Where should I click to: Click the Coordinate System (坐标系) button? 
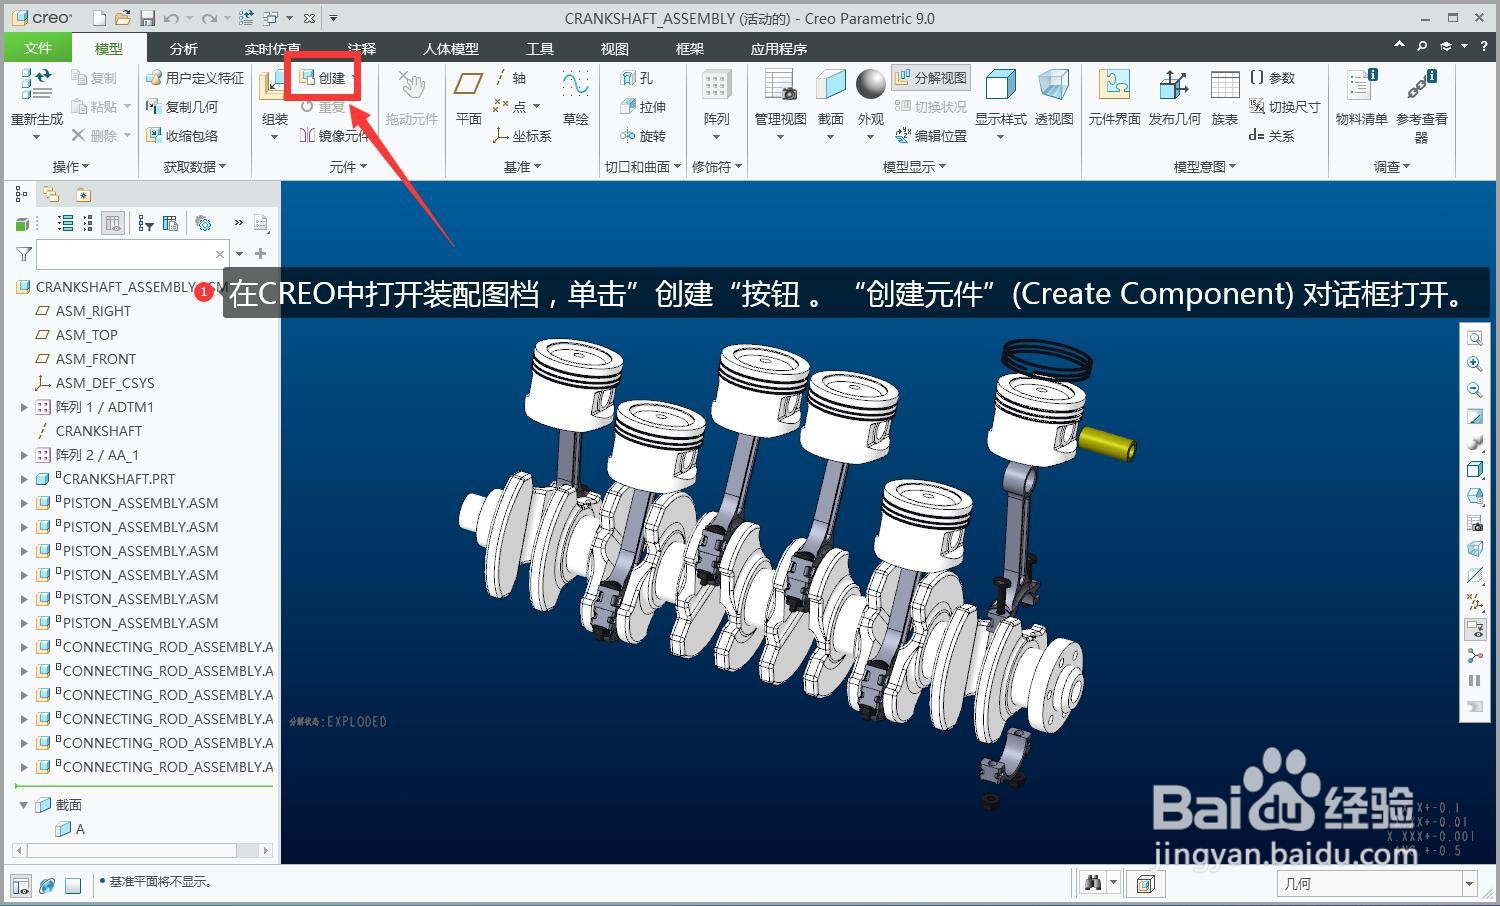click(522, 136)
